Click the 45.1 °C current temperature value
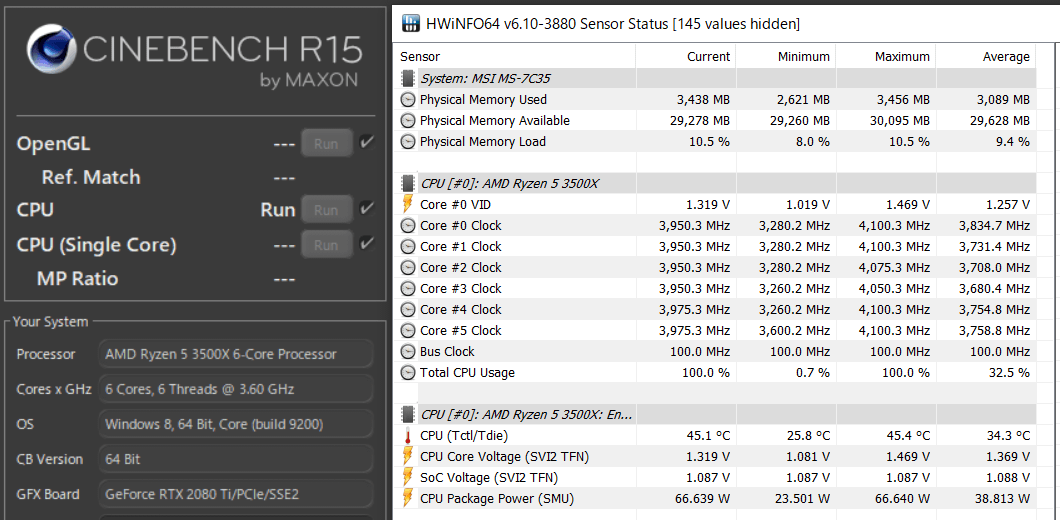Screen dimensions: 1060x520 (x=707, y=435)
